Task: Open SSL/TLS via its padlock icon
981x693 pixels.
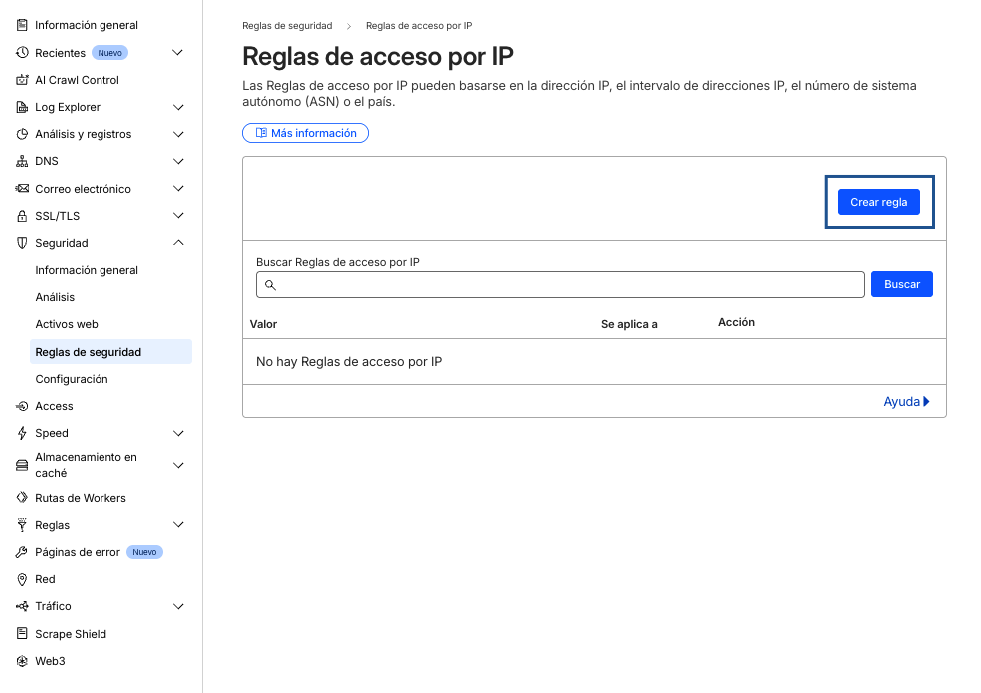Action: [x=20, y=215]
